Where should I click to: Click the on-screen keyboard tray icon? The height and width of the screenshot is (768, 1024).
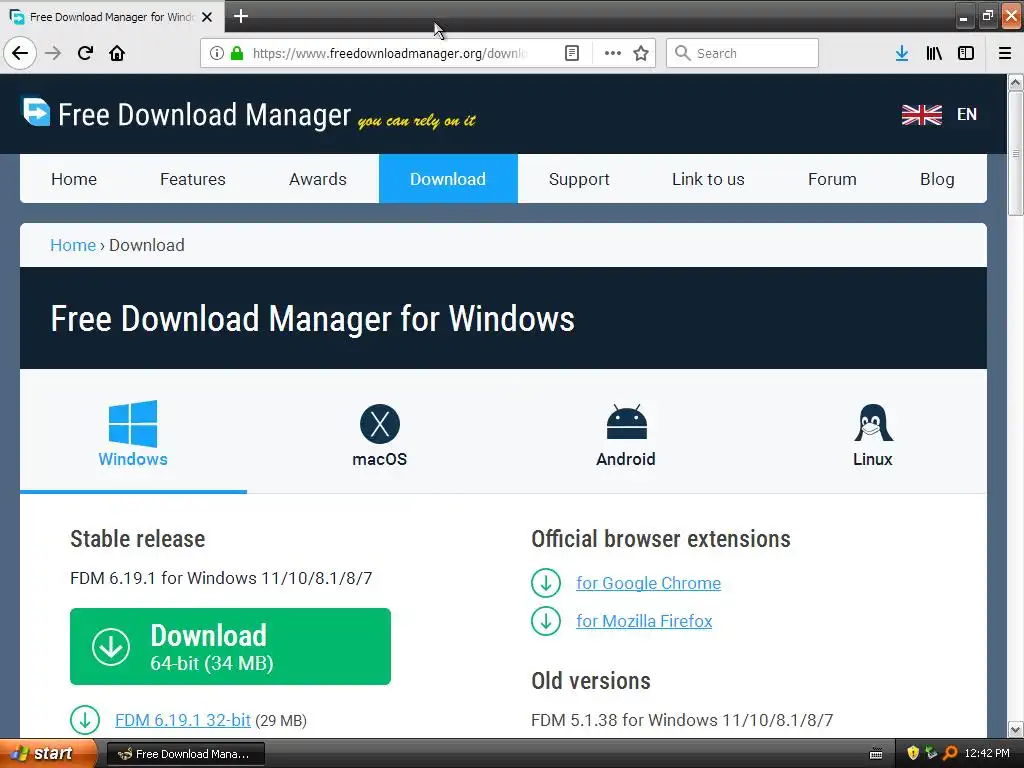coord(876,754)
